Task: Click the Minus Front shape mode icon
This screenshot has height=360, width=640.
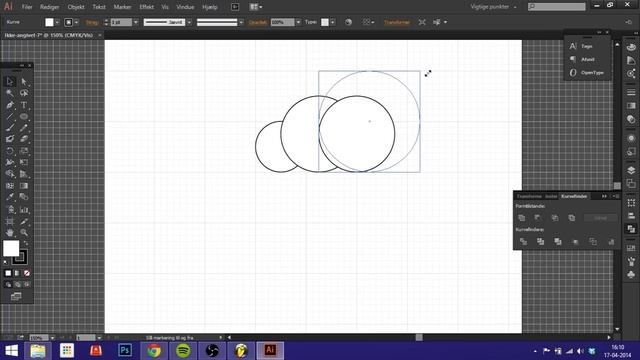Action: click(x=538, y=218)
